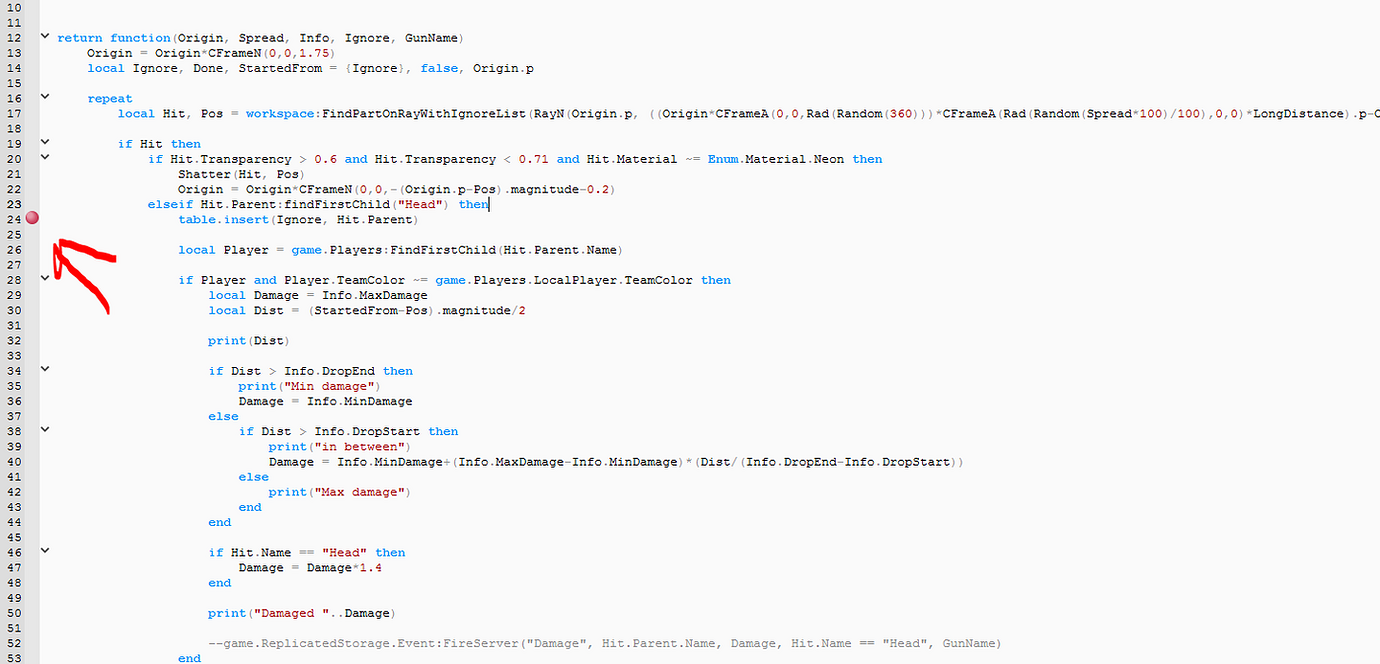Collapse the "Dist > Info.DropStart" block
The height and width of the screenshot is (664, 1380).
(x=44, y=430)
